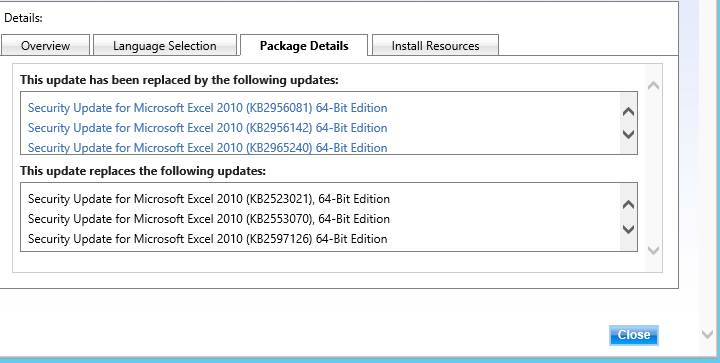This screenshot has height=363, width=720.
Task: Click the details panel scroll up arrow
Action: [653, 85]
